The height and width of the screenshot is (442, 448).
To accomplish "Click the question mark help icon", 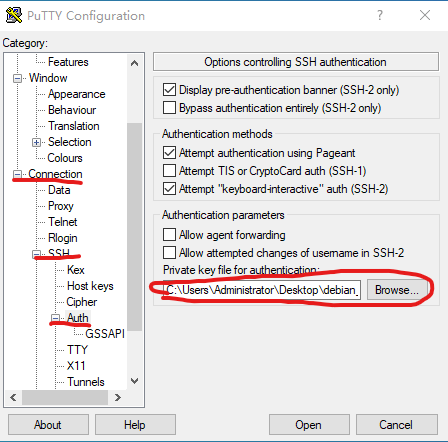I will [380, 15].
